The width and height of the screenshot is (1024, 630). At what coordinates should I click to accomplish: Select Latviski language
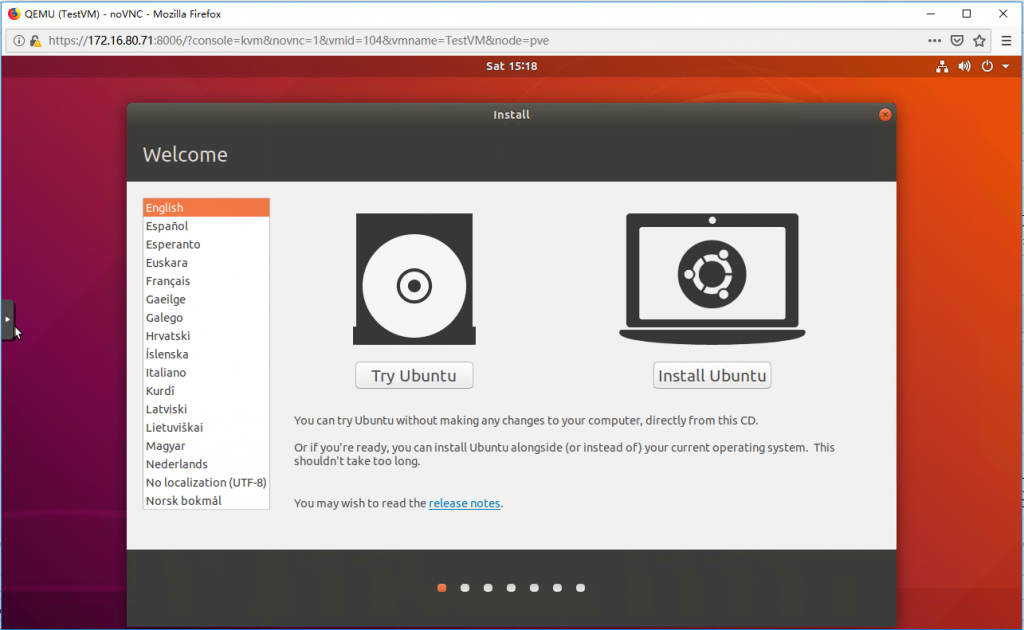[206, 409]
